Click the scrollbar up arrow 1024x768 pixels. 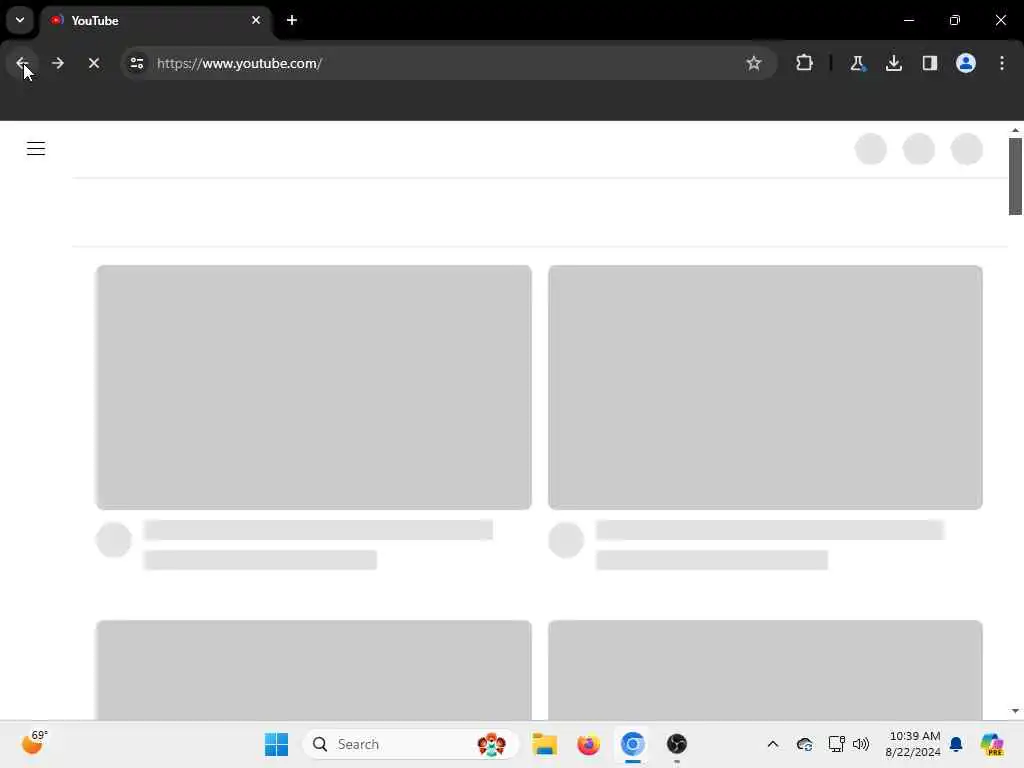tap(1015, 131)
